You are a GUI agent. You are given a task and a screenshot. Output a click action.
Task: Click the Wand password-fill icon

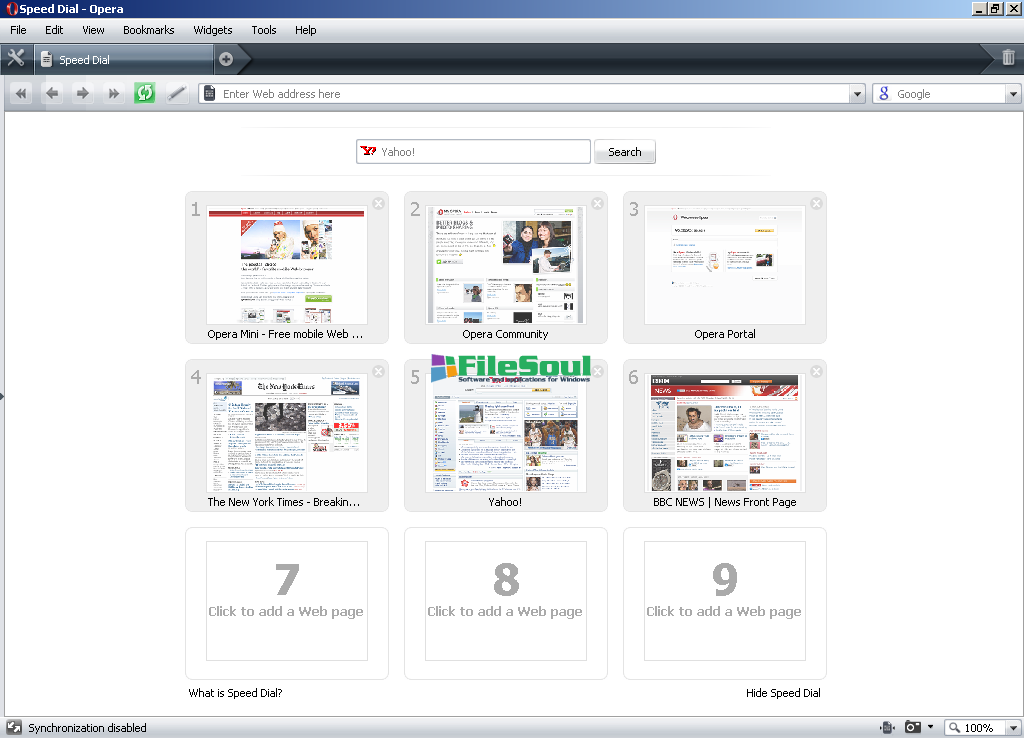pyautogui.click(x=176, y=93)
